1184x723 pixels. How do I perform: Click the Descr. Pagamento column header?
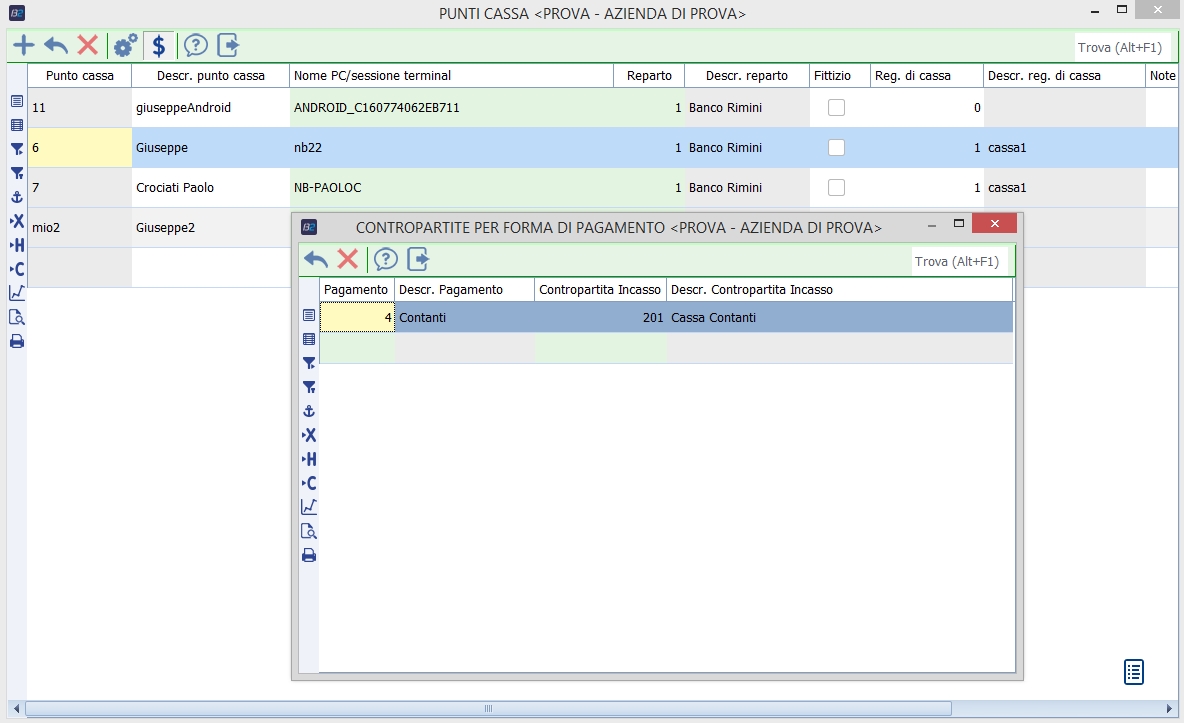[x=464, y=290]
